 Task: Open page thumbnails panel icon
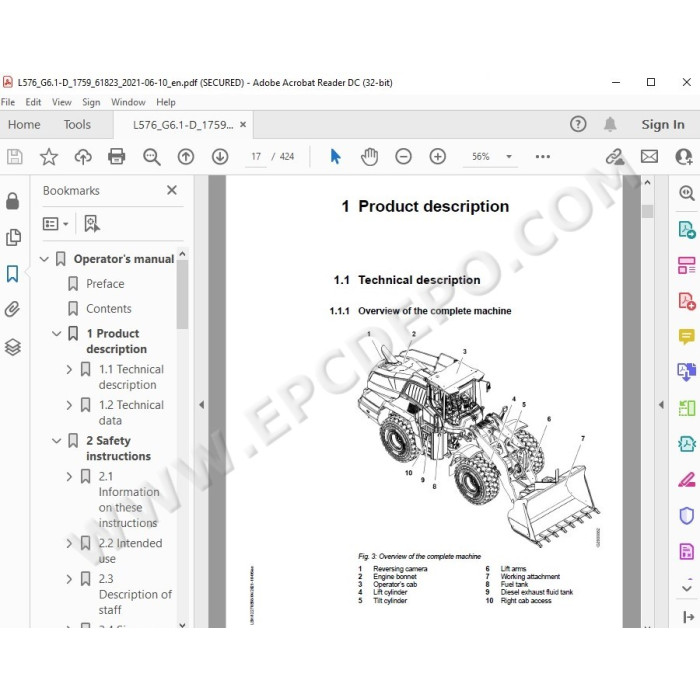tap(13, 237)
